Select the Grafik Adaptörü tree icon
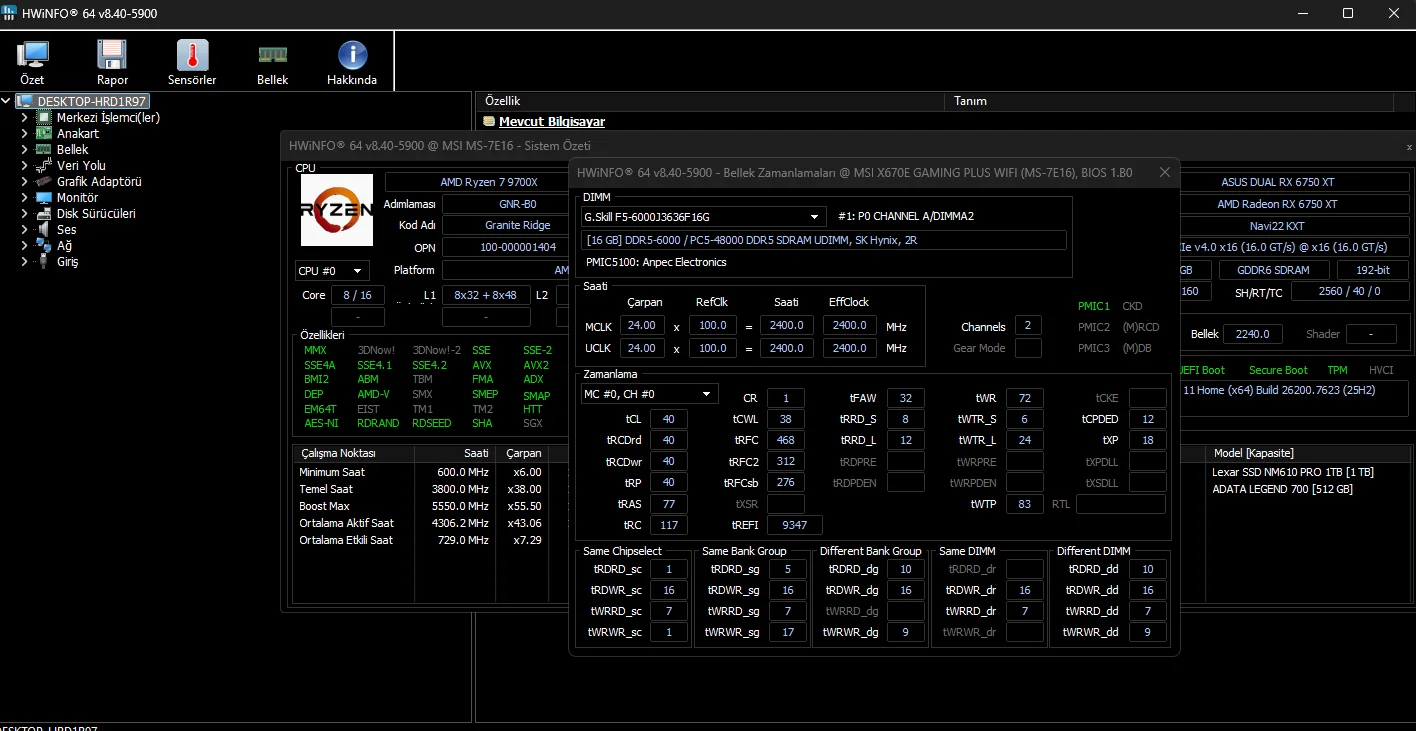Viewport: 1416px width, 731px height. [43, 181]
